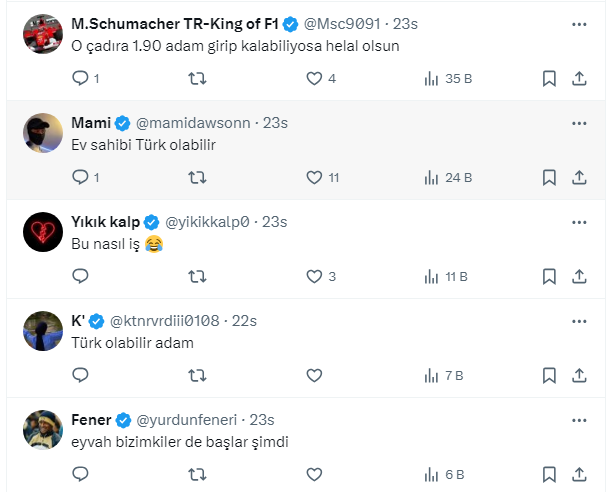Share the Yıkık kalp tweet
Image resolution: width=606 pixels, height=492 pixels.
(579, 276)
